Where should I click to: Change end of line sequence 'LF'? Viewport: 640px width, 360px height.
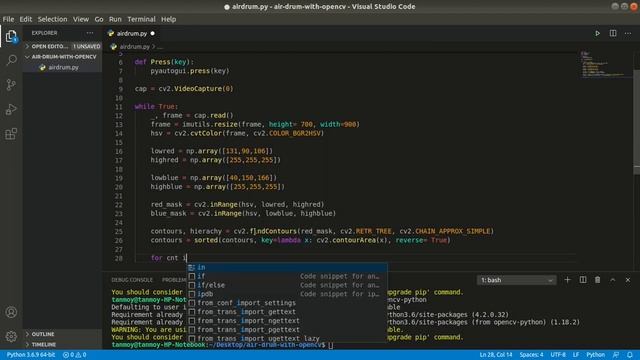[x=576, y=355]
